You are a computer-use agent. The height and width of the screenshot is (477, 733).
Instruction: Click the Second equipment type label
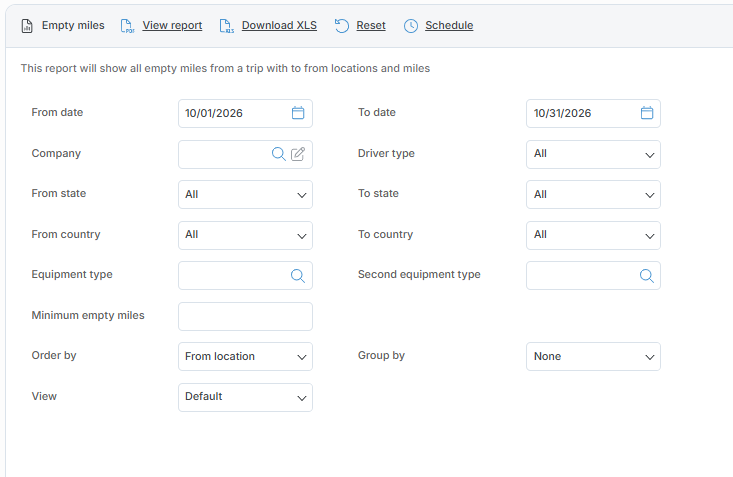(x=419, y=275)
